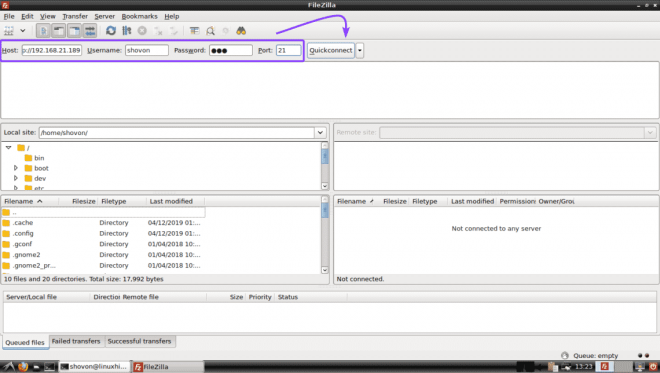Collapse the root / folder in the tree
660x373 pixels.
(x=8, y=148)
